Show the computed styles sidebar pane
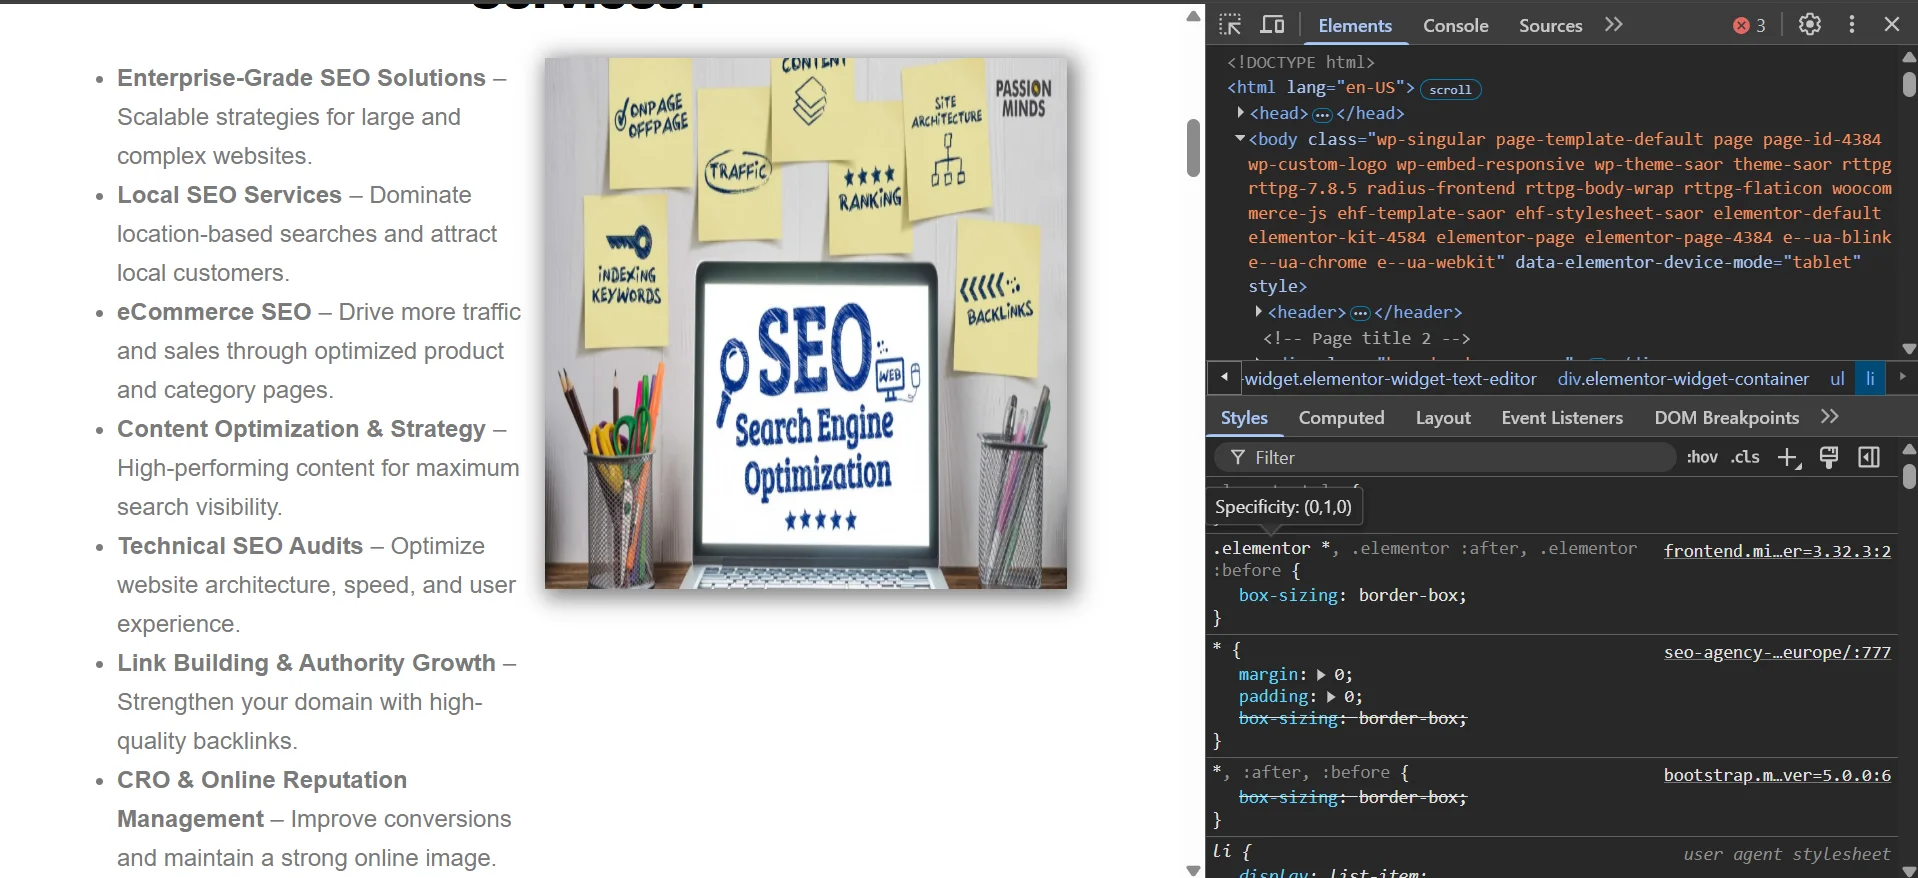1918x878 pixels. pos(1868,458)
